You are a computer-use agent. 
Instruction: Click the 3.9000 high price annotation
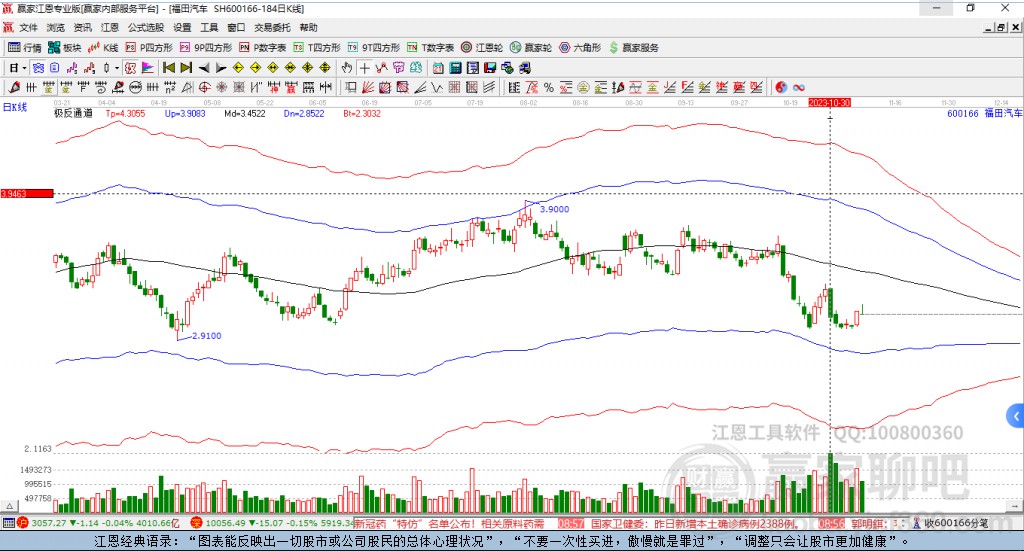(554, 209)
